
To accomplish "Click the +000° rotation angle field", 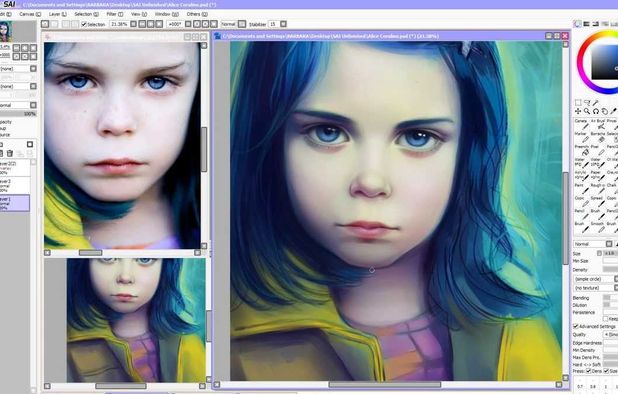I will point(175,24).
